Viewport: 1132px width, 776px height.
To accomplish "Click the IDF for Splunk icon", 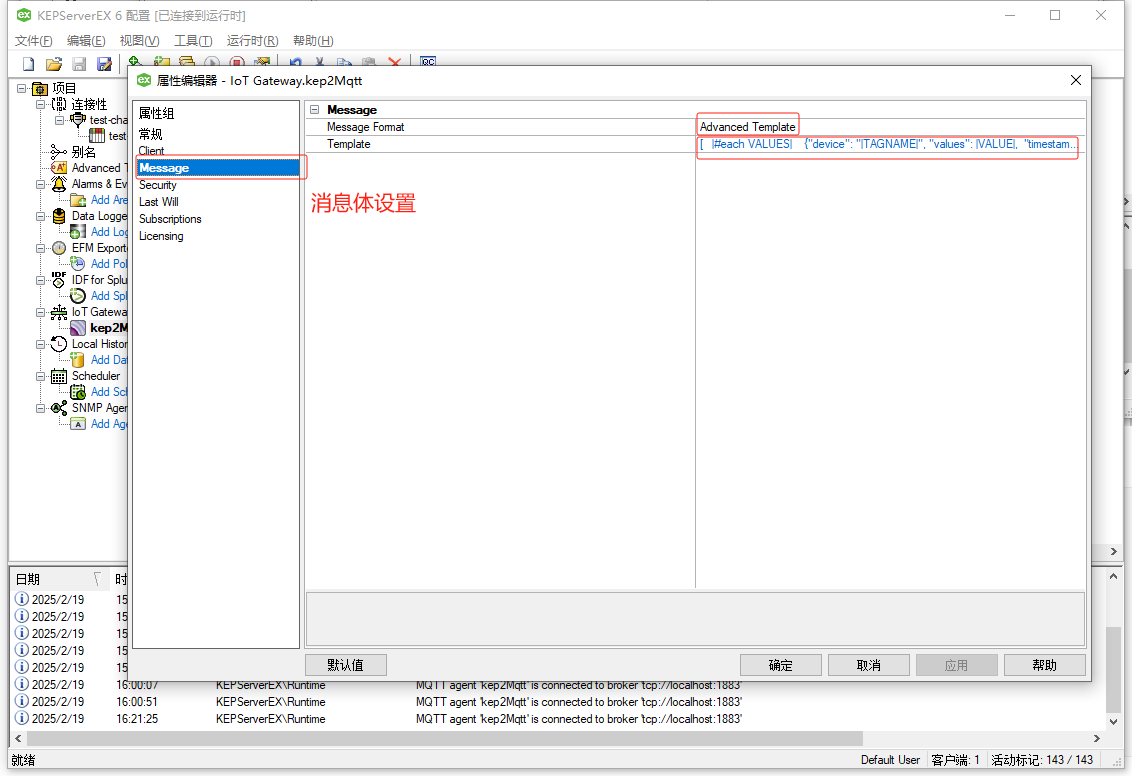I will [x=59, y=279].
